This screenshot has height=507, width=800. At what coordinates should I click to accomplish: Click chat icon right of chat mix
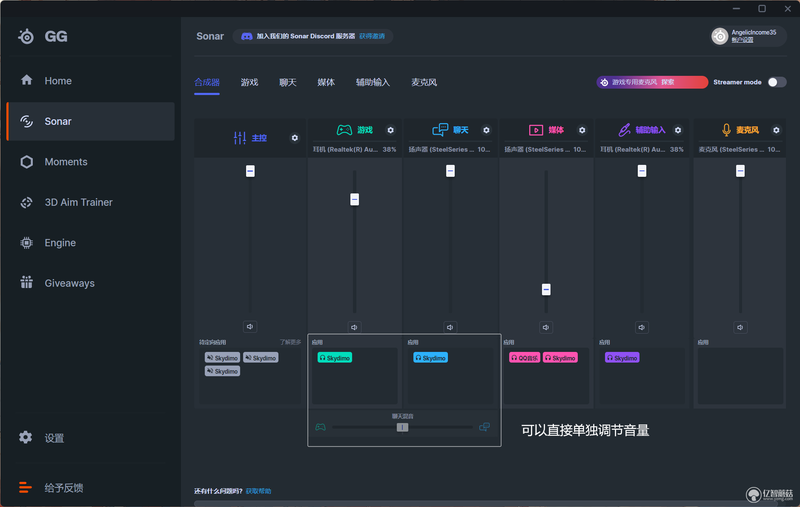(x=485, y=427)
